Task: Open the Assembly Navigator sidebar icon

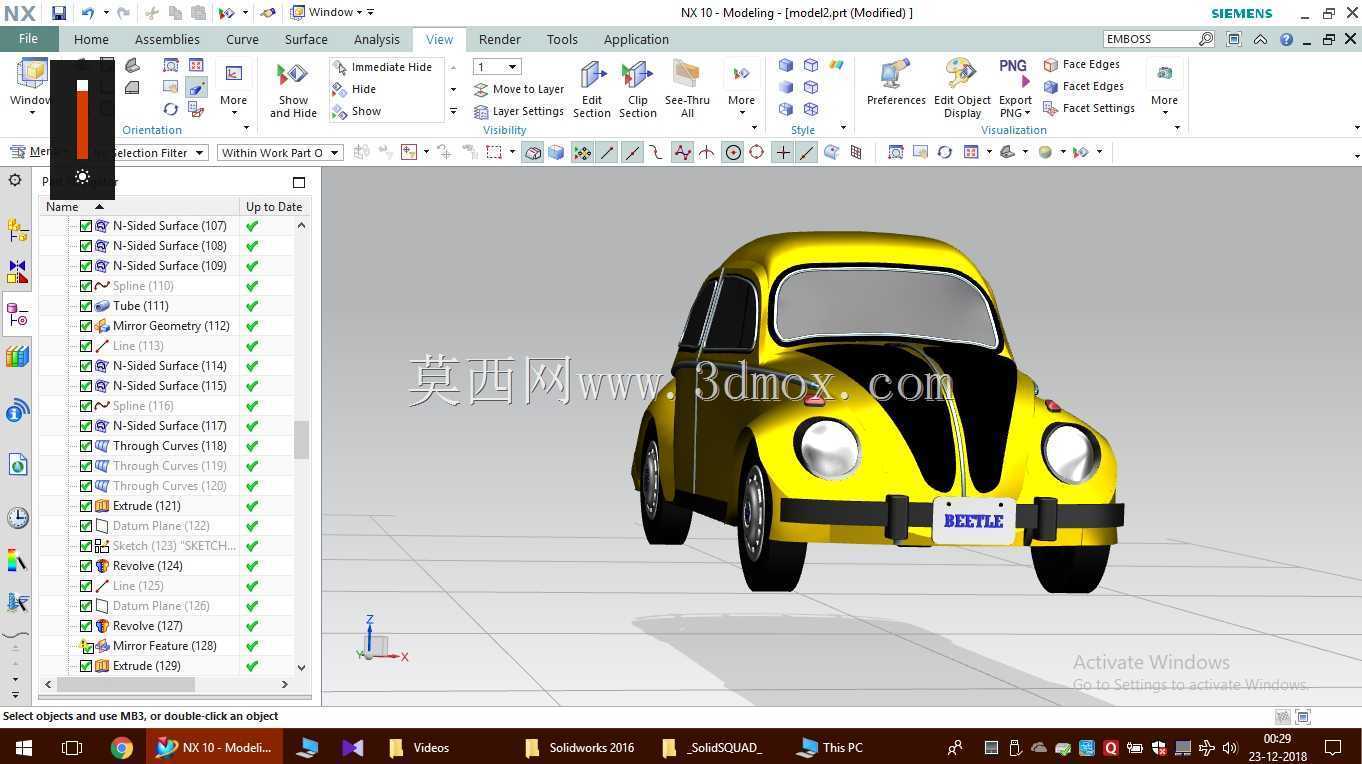Action: tap(17, 229)
